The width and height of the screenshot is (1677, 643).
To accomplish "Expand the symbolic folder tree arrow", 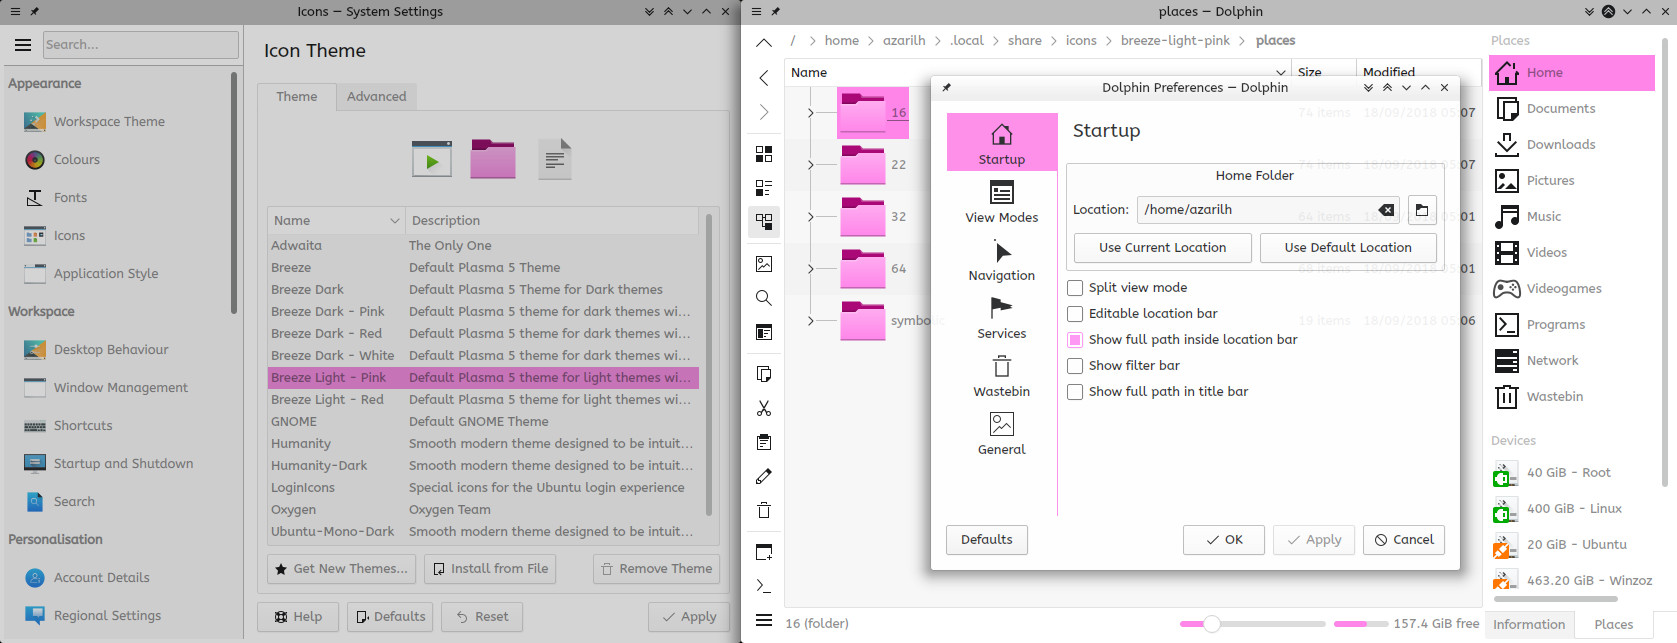I will click(x=811, y=321).
